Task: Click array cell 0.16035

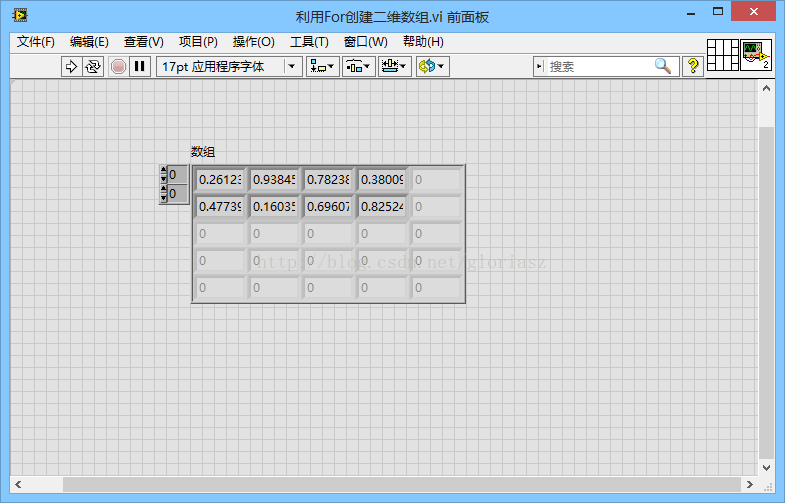Action: pos(274,207)
